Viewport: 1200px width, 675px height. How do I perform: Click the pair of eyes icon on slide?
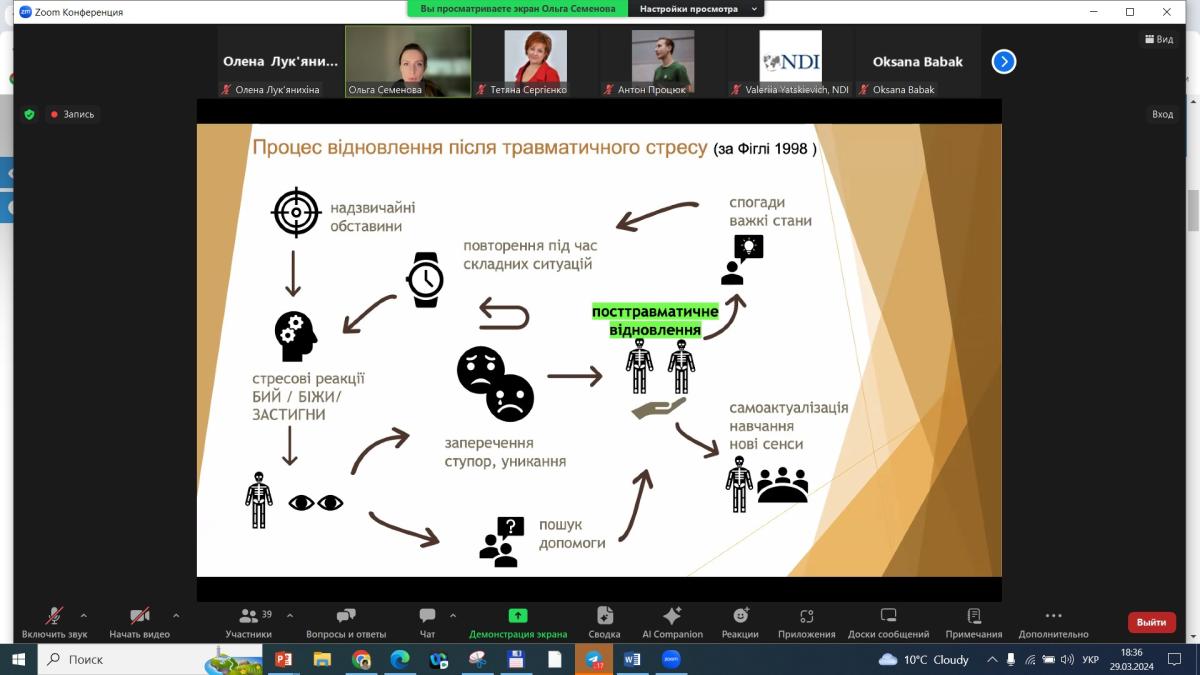coord(316,502)
